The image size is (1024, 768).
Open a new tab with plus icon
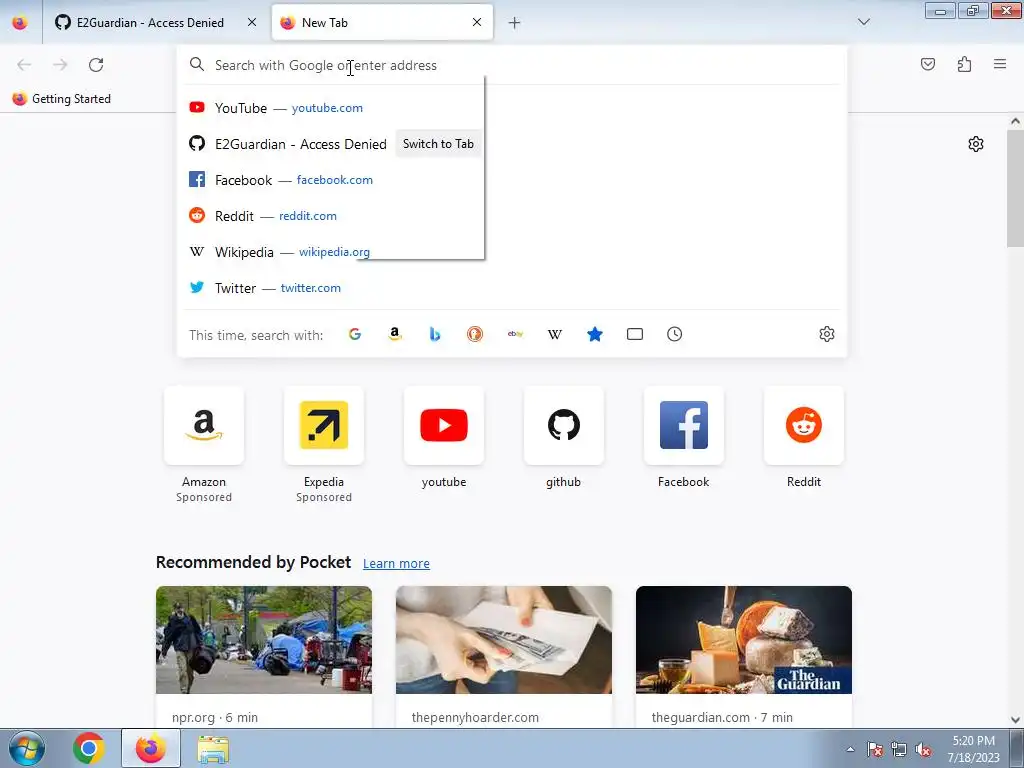point(515,23)
